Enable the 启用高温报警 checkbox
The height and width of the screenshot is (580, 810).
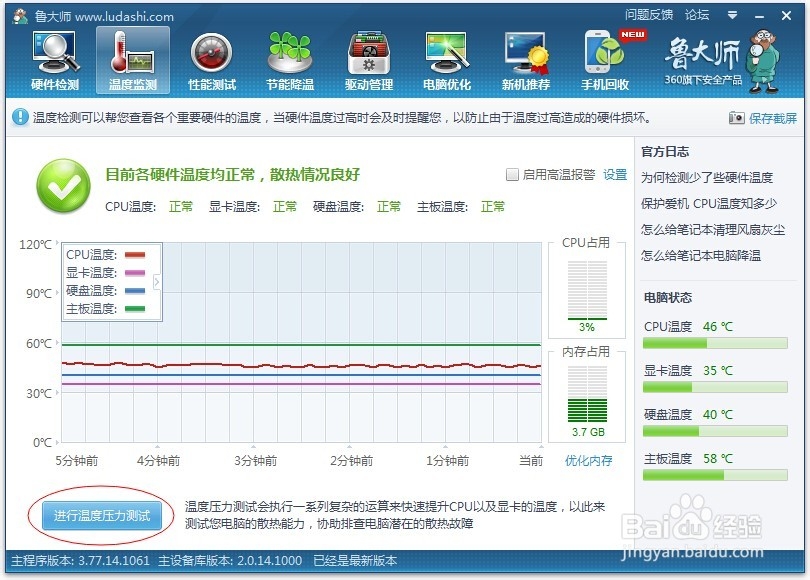pyautogui.click(x=512, y=175)
